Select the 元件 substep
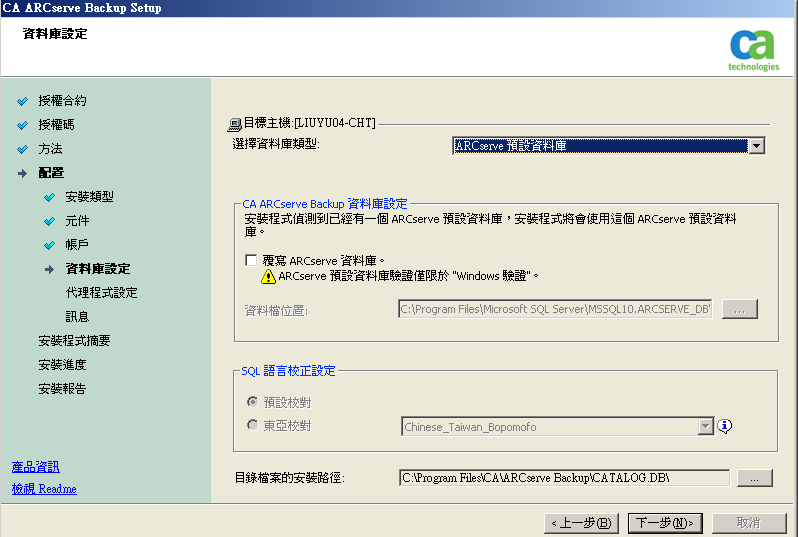This screenshot has width=798, height=537. point(77,221)
